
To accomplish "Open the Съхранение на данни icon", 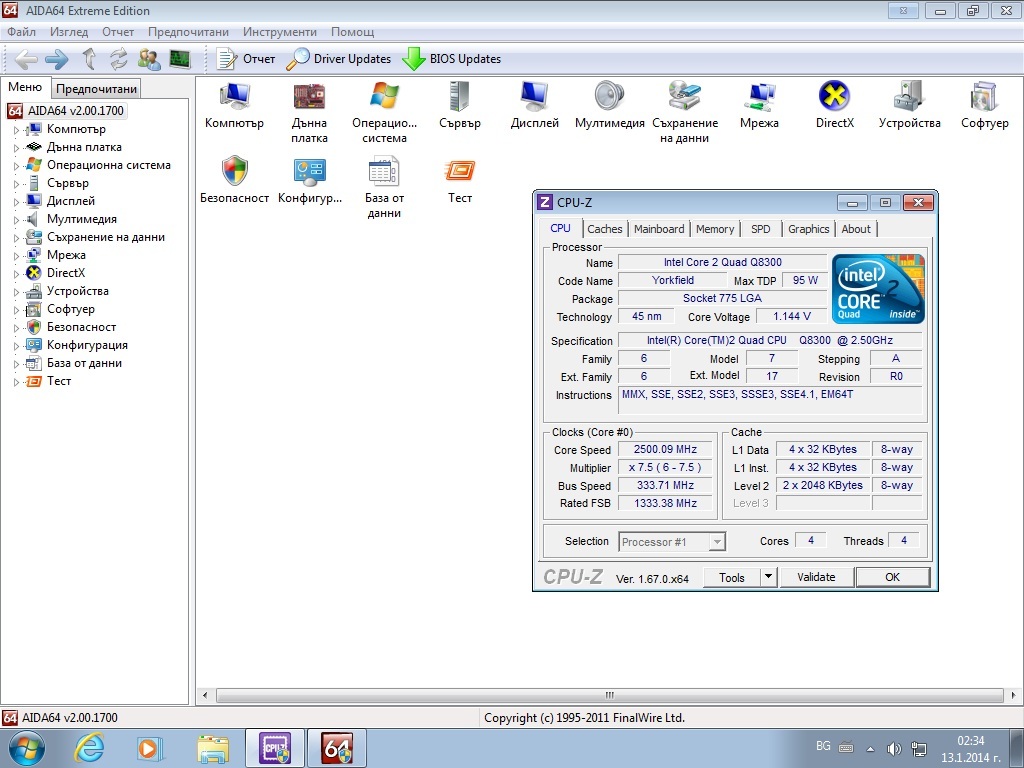I will tap(684, 96).
